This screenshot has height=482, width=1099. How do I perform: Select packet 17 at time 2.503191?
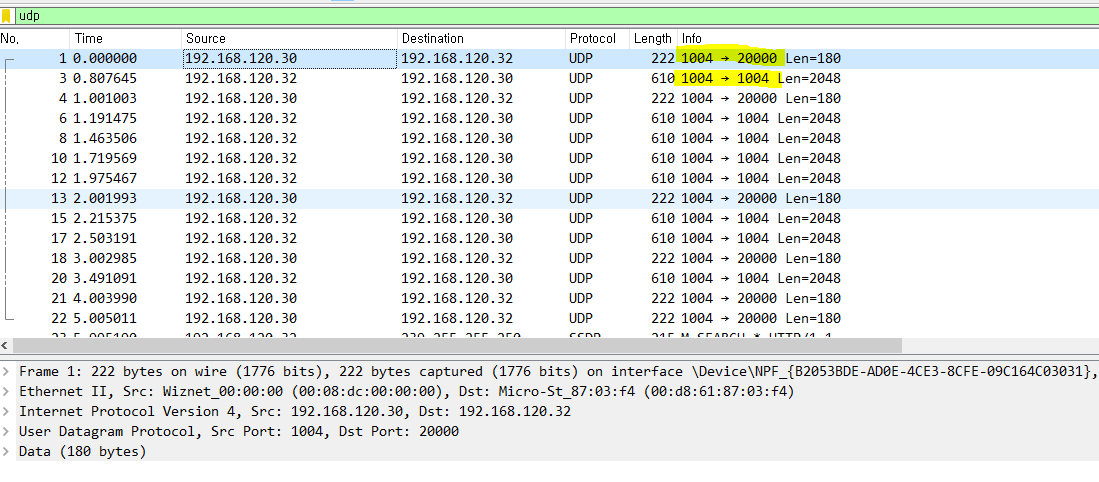click(550, 238)
